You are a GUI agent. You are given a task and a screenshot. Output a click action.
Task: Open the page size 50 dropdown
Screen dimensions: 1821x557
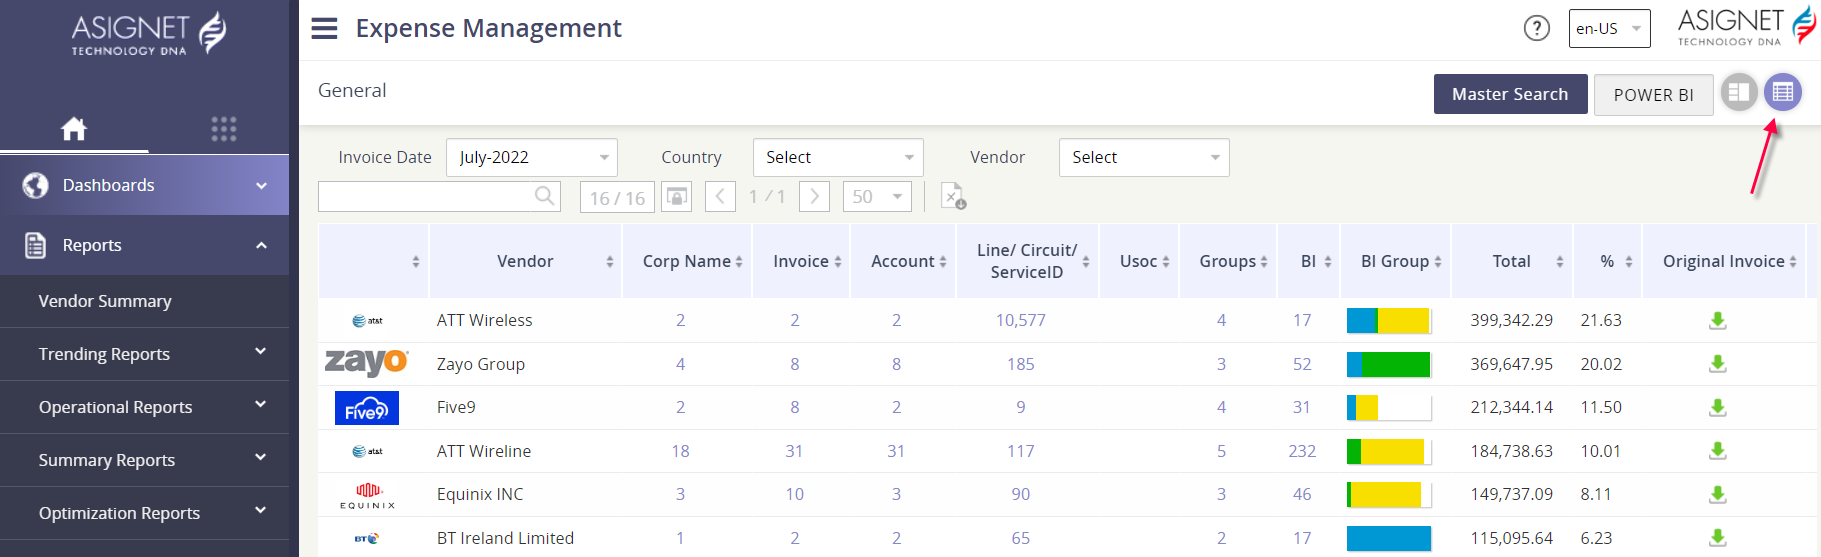click(878, 197)
